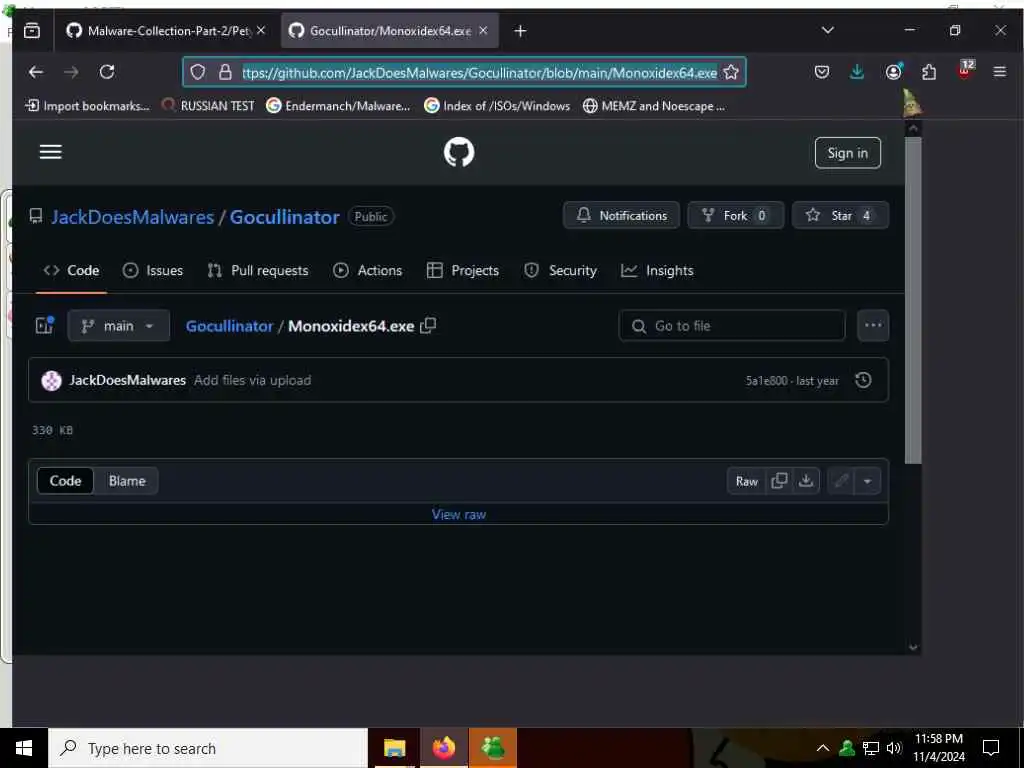Close the Malware-Collection-Part-2 tab
Screen dimensions: 1024x768
coord(261,31)
